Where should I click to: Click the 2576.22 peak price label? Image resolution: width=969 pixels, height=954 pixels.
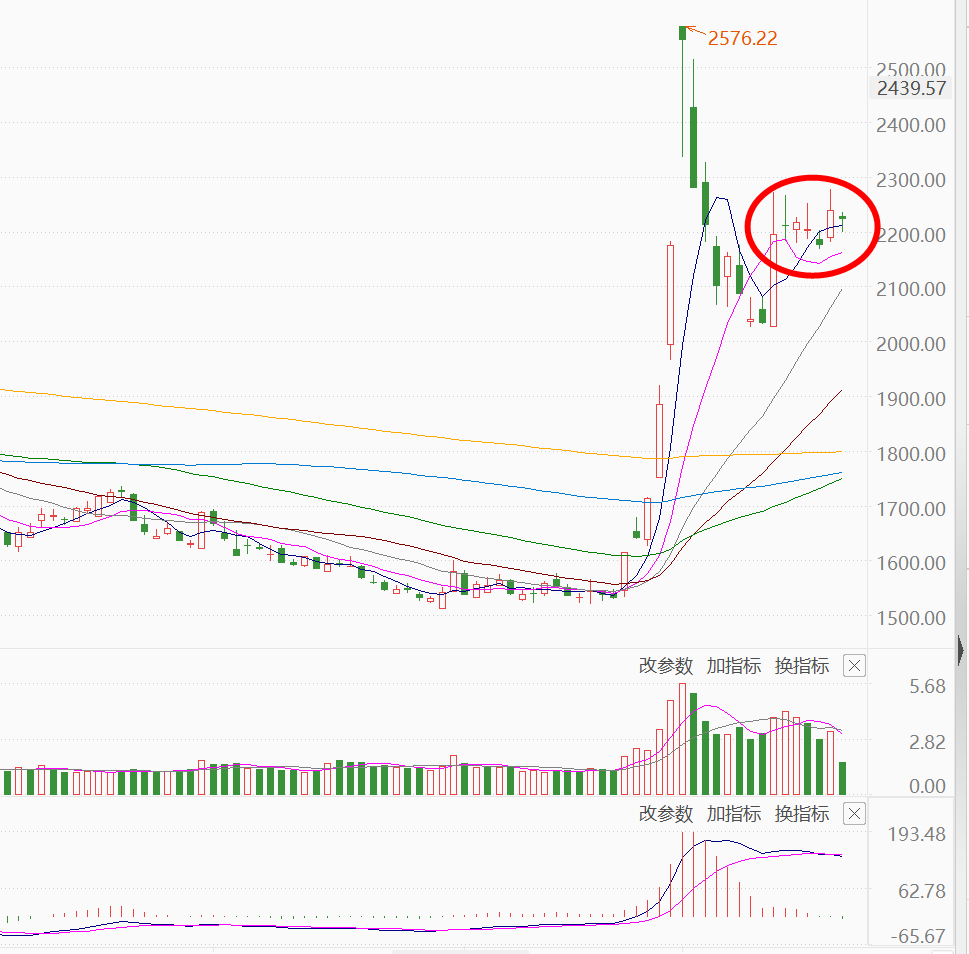click(742, 38)
